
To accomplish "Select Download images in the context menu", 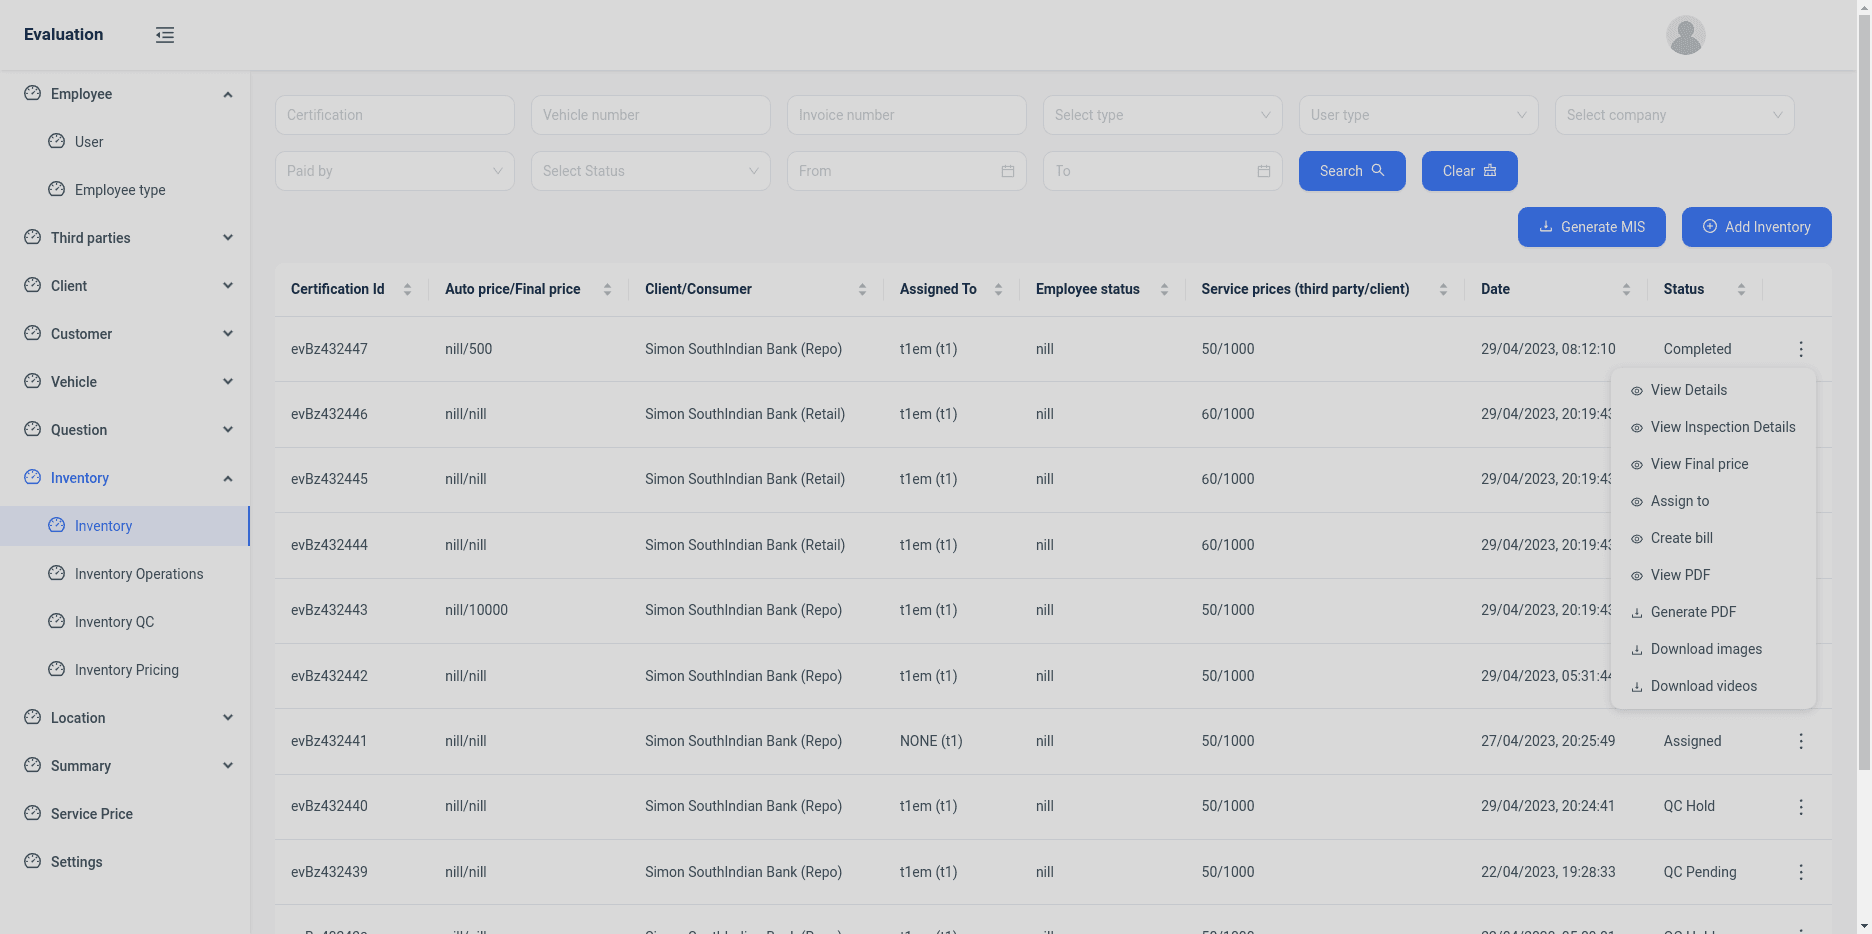I will click(1713, 649).
